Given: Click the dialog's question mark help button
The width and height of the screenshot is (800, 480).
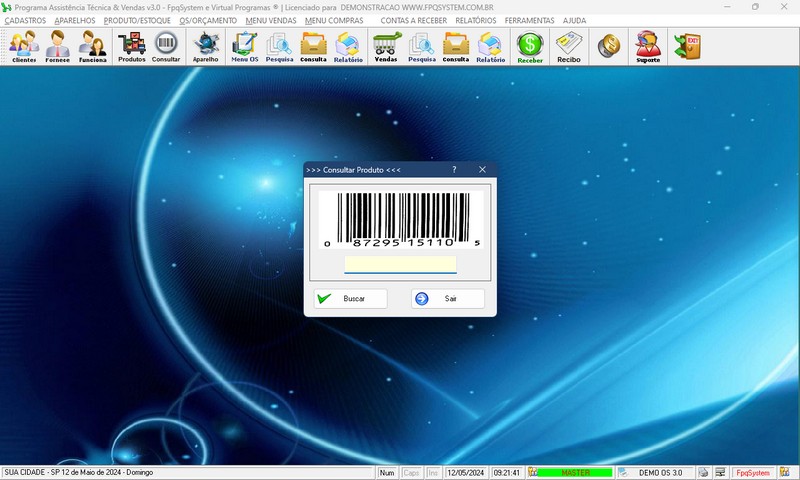Looking at the screenshot, I should tap(454, 170).
